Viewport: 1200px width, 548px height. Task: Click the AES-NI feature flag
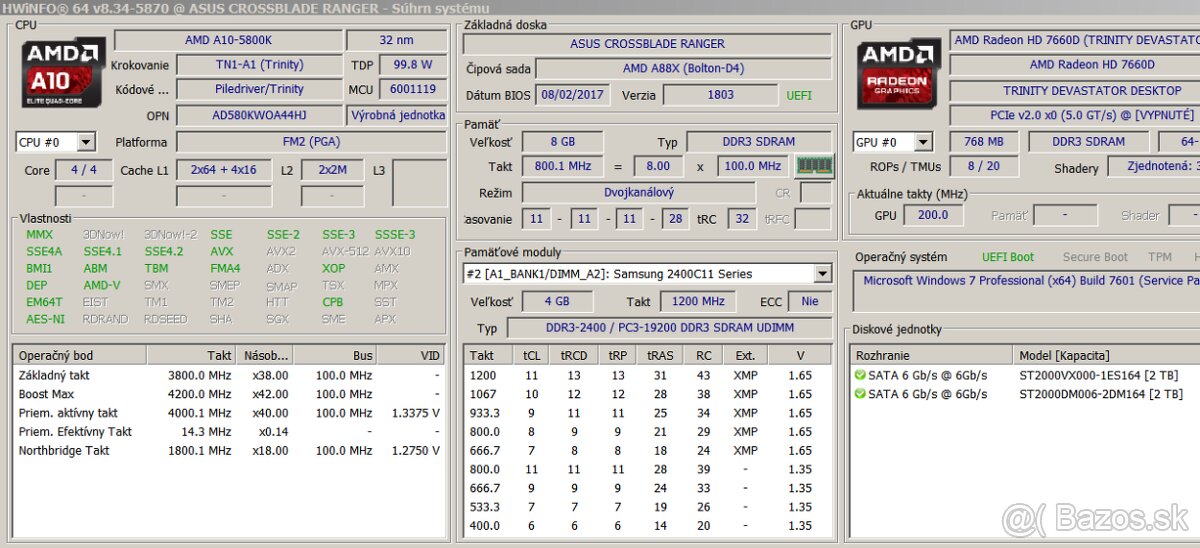click(45, 319)
